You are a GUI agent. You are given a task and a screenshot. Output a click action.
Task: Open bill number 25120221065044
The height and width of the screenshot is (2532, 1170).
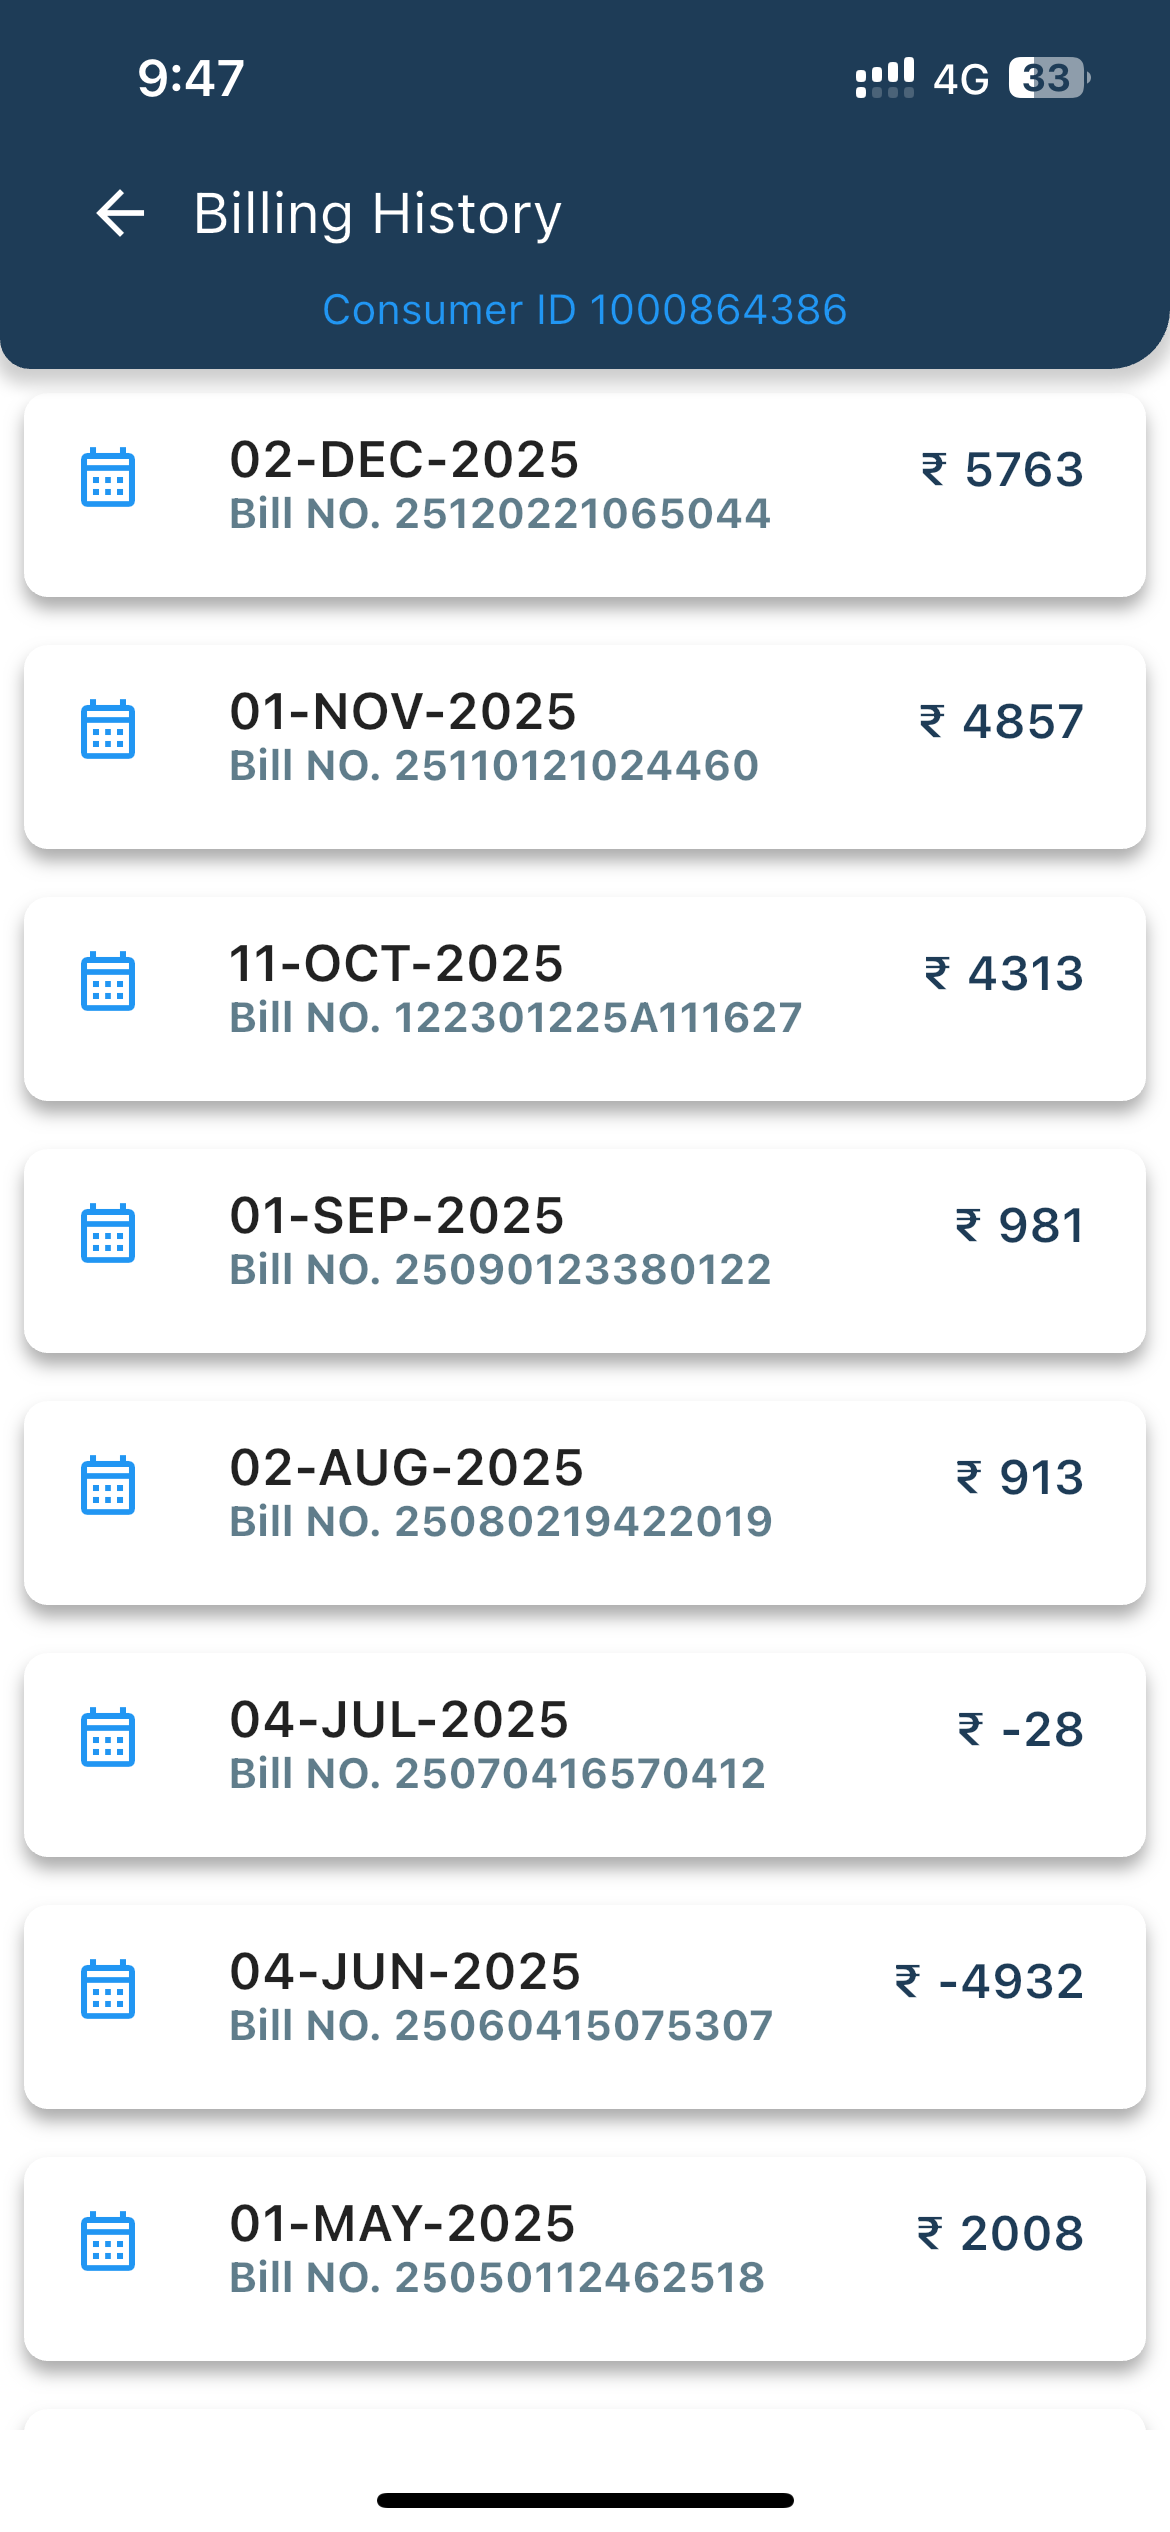point(500,514)
